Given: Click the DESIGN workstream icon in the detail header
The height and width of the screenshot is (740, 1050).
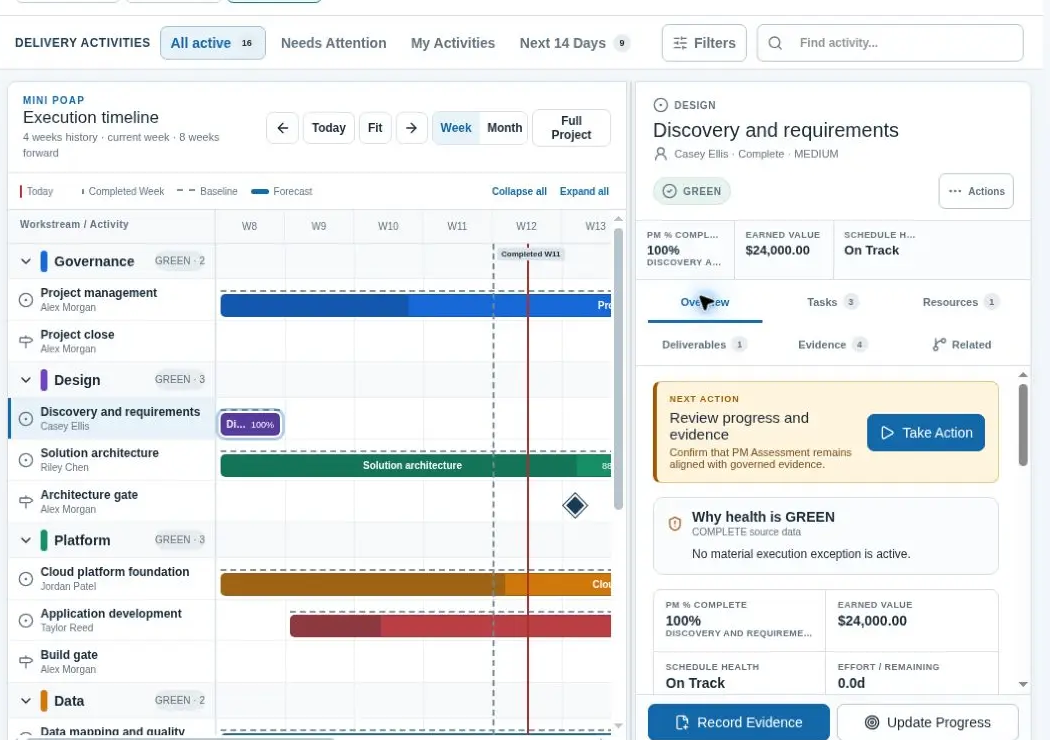Looking at the screenshot, I should click(660, 105).
